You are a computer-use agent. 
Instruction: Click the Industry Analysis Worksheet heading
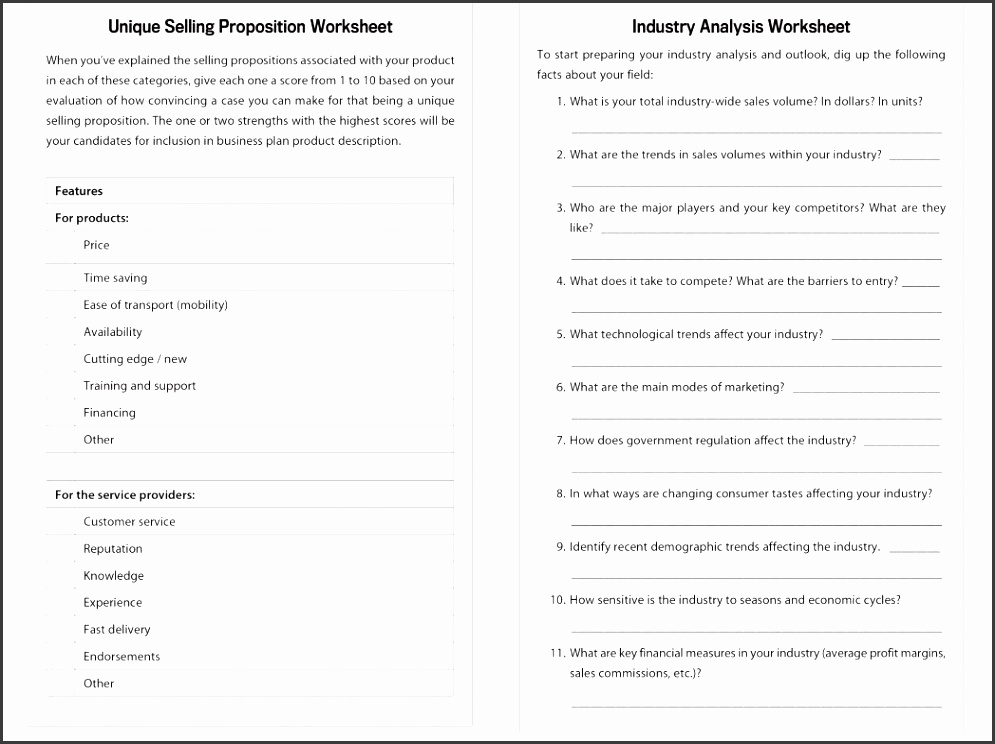[741, 27]
